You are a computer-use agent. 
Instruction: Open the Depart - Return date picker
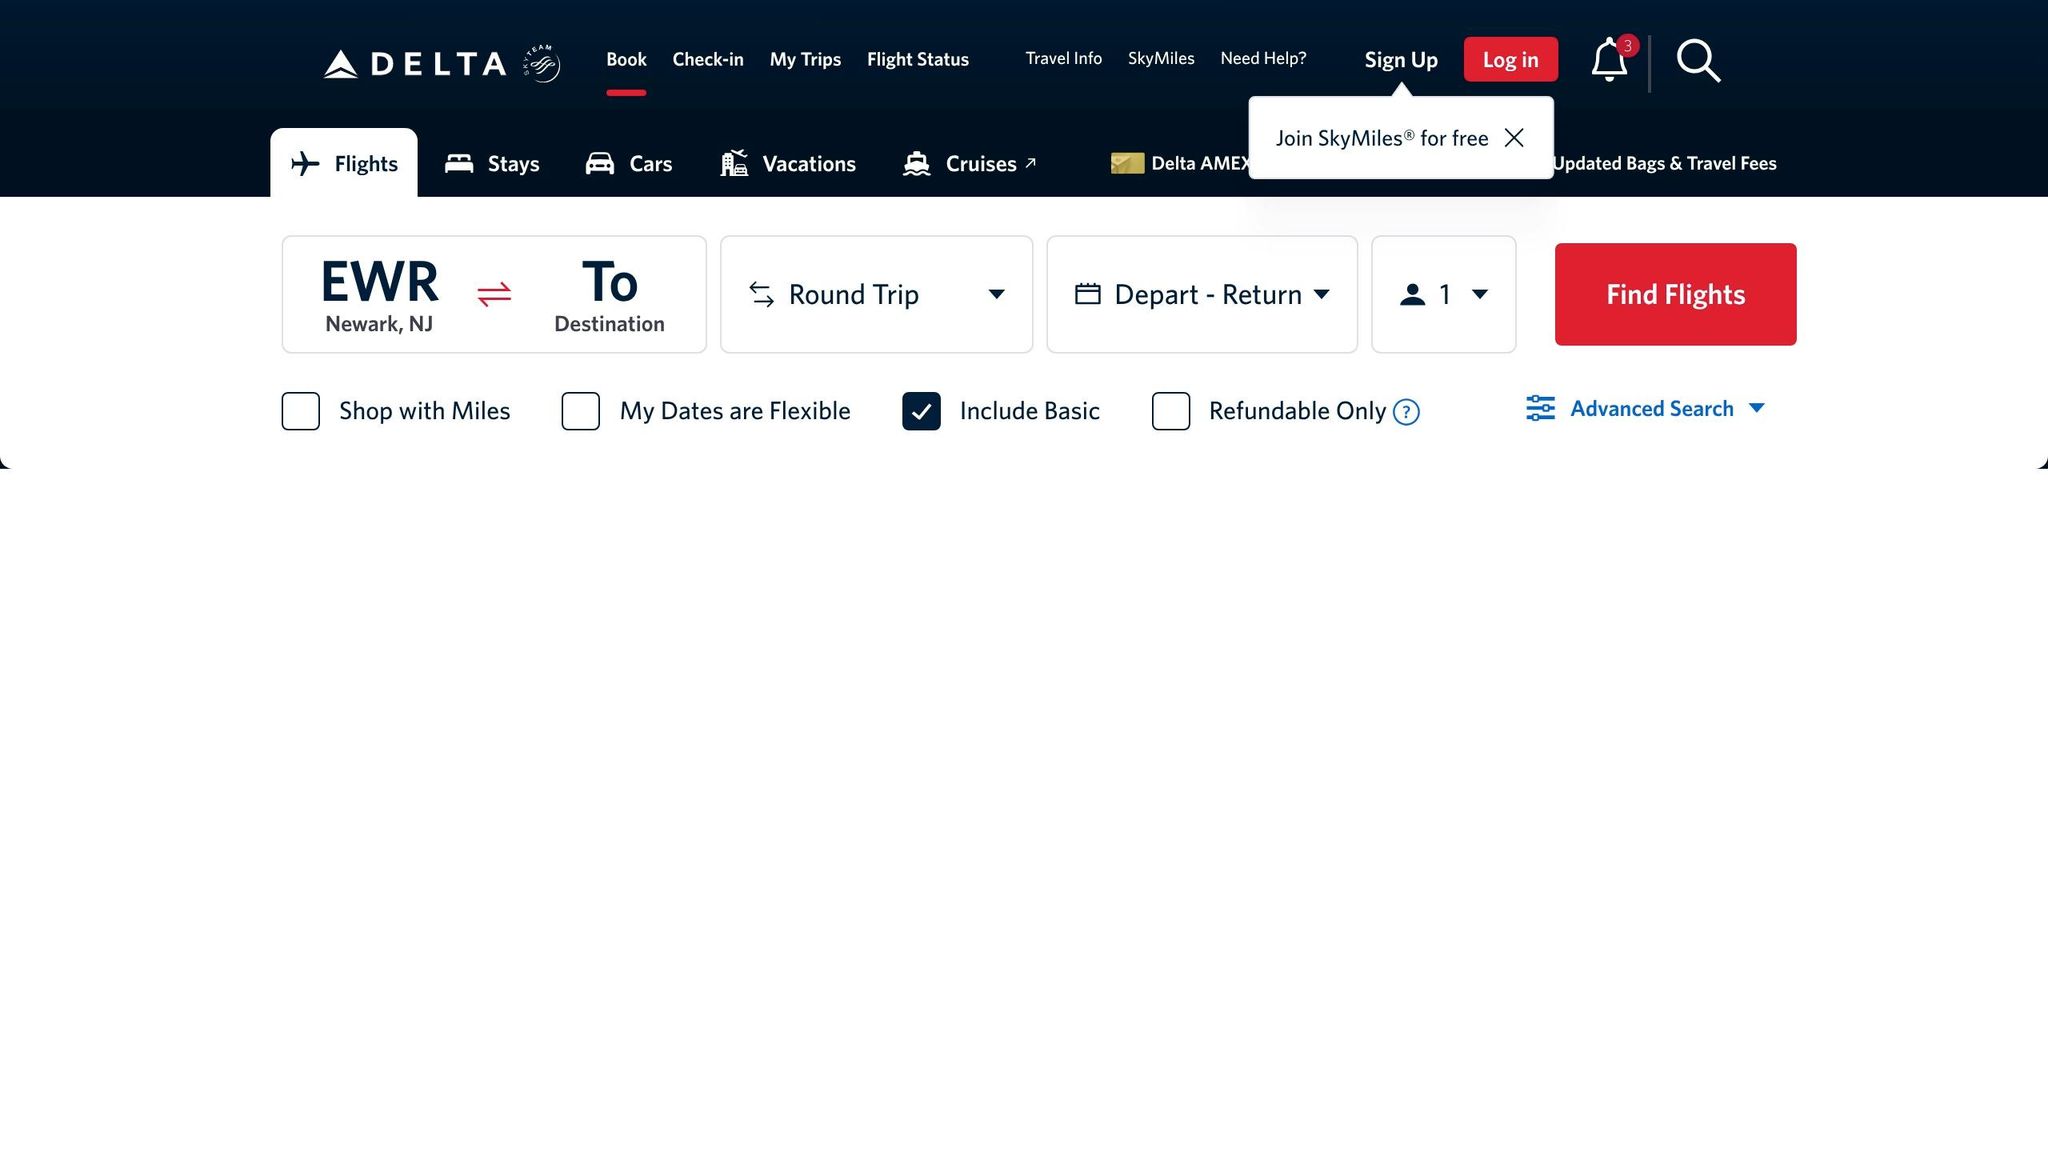click(1202, 294)
